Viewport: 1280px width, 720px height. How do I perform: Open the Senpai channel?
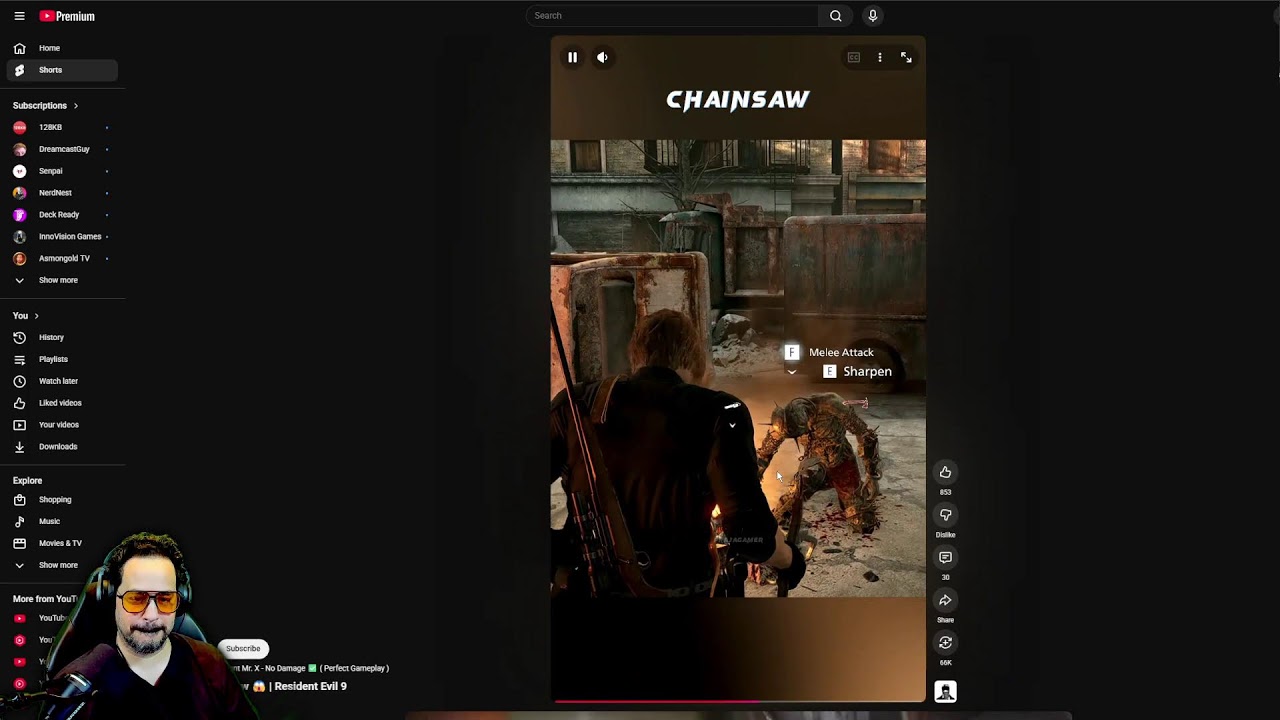(62, 171)
